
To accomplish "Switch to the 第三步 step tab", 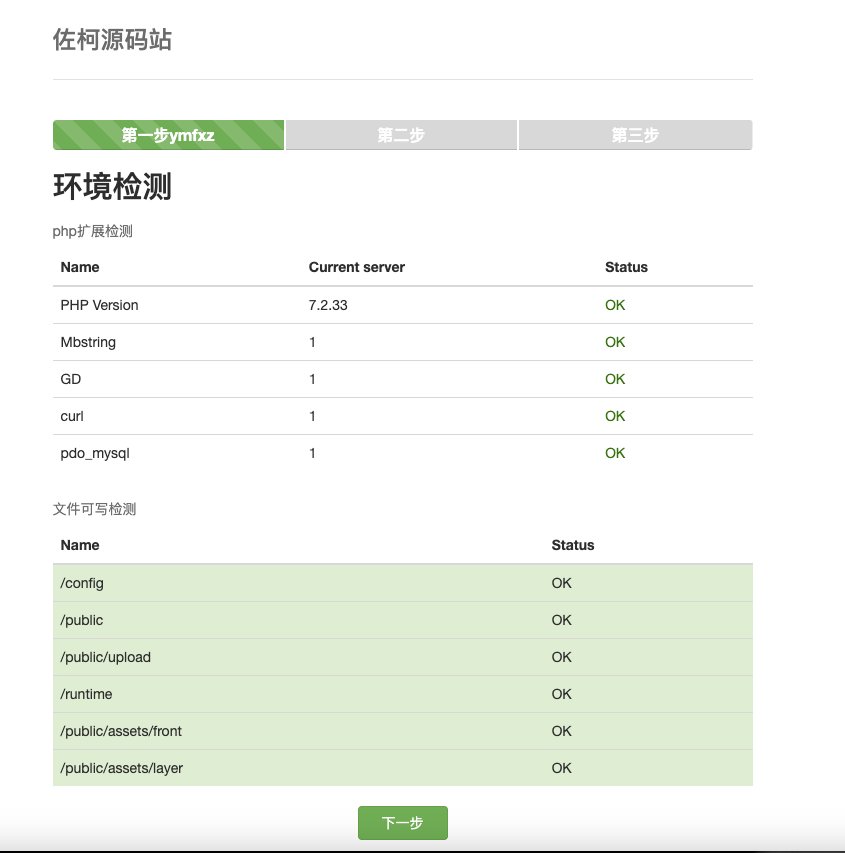I will (634, 134).
